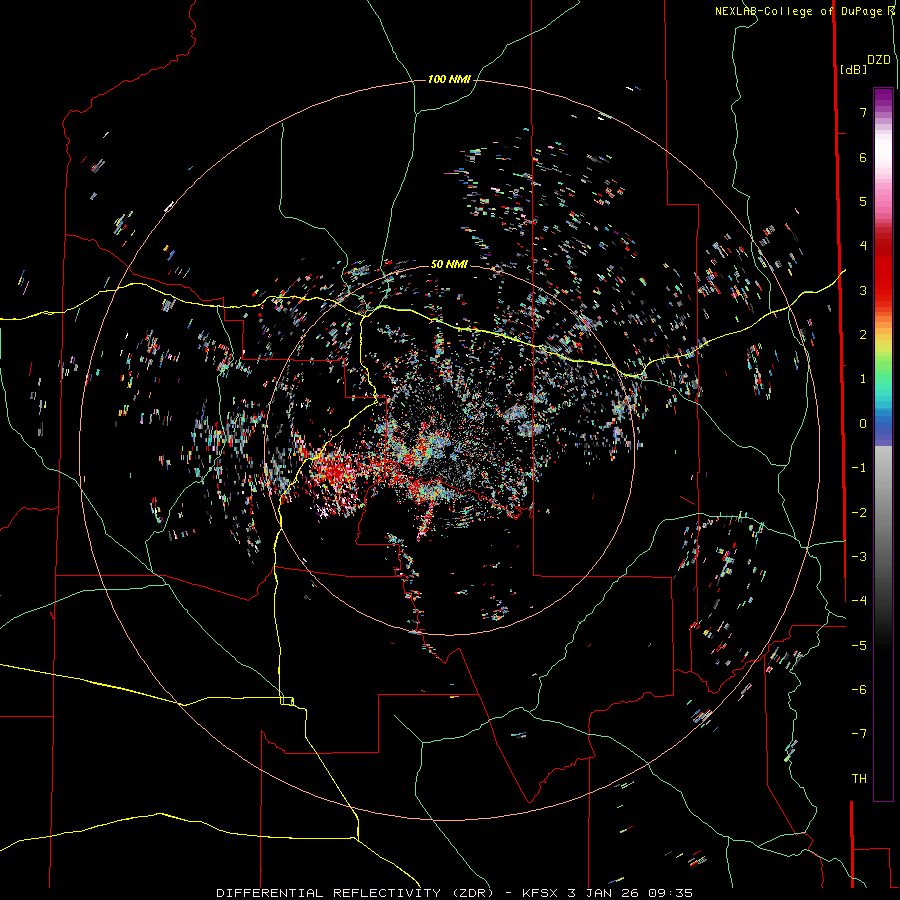Click the 100 NMI range ring label

[449, 79]
